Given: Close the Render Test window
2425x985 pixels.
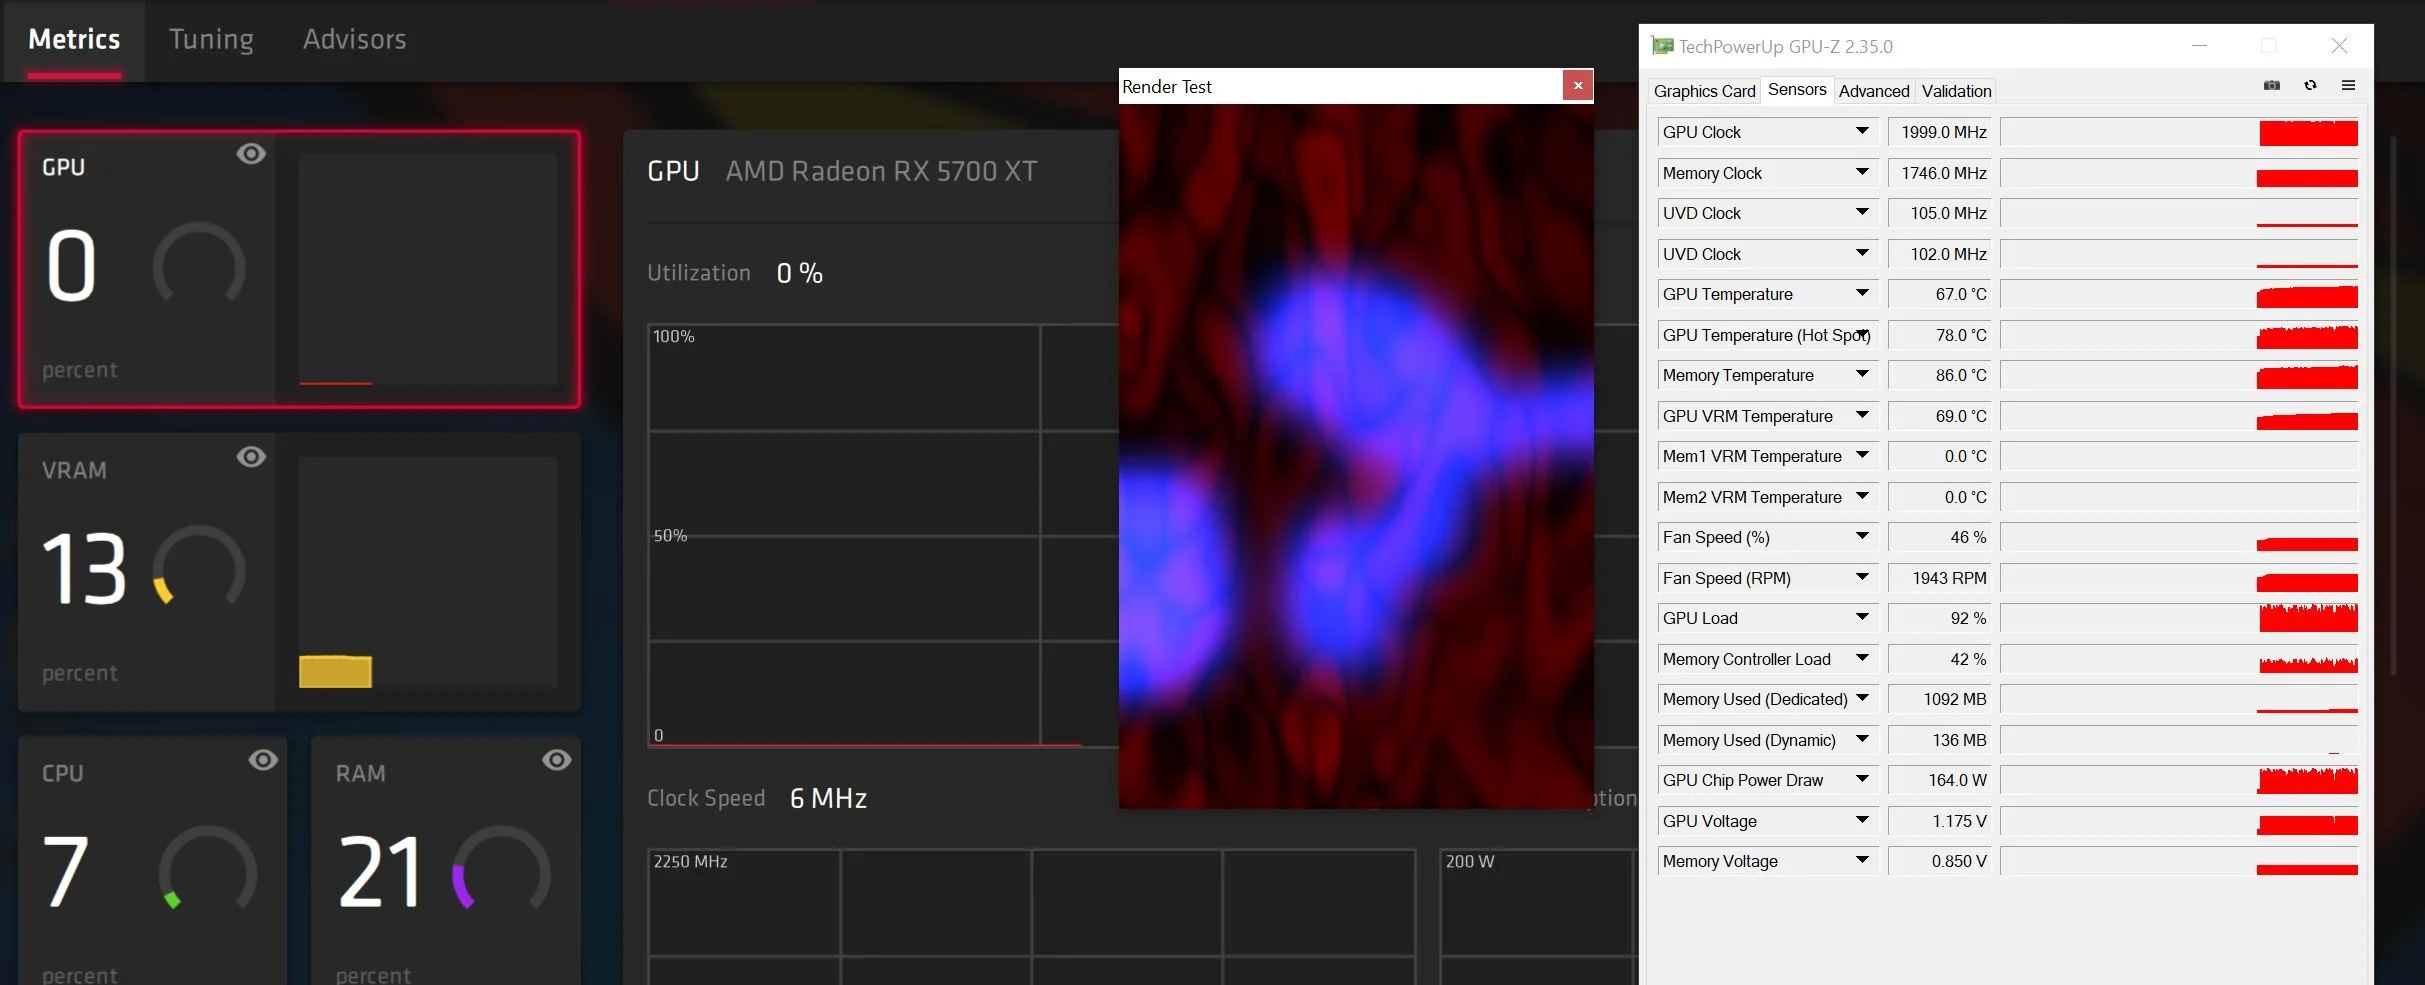Looking at the screenshot, I should point(1578,86).
